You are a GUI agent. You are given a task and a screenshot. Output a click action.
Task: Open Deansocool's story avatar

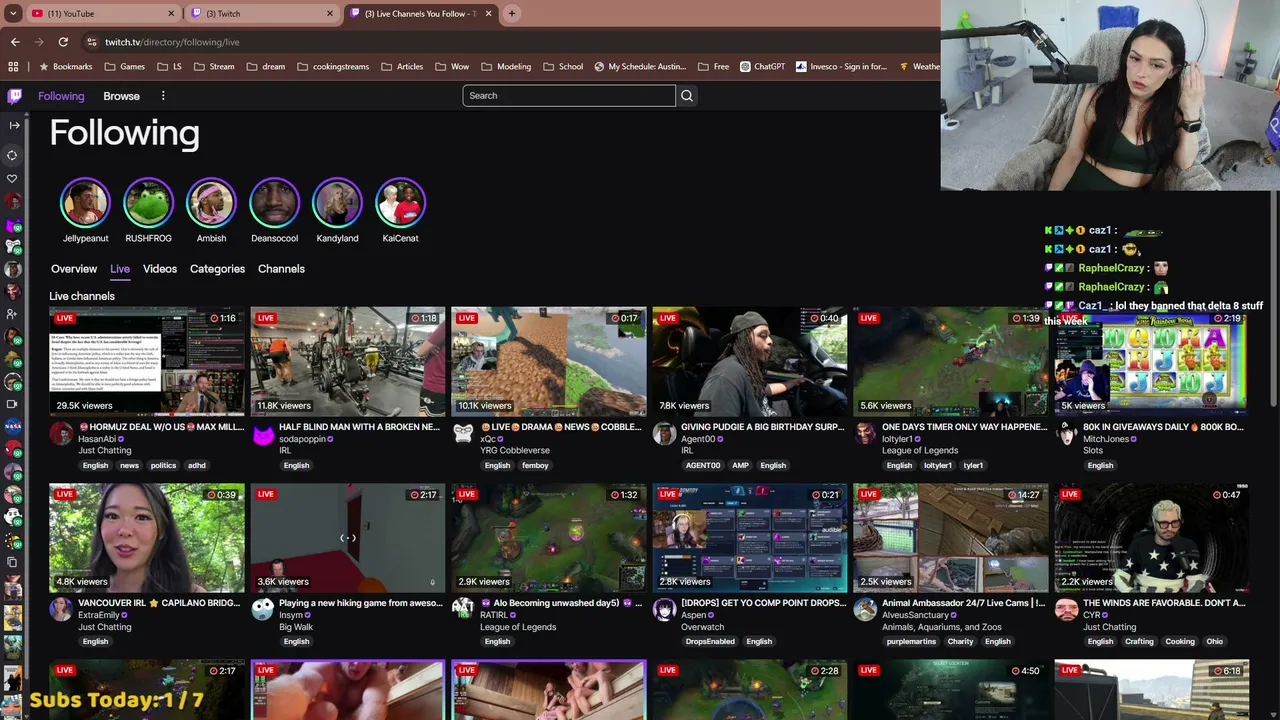tap(274, 203)
